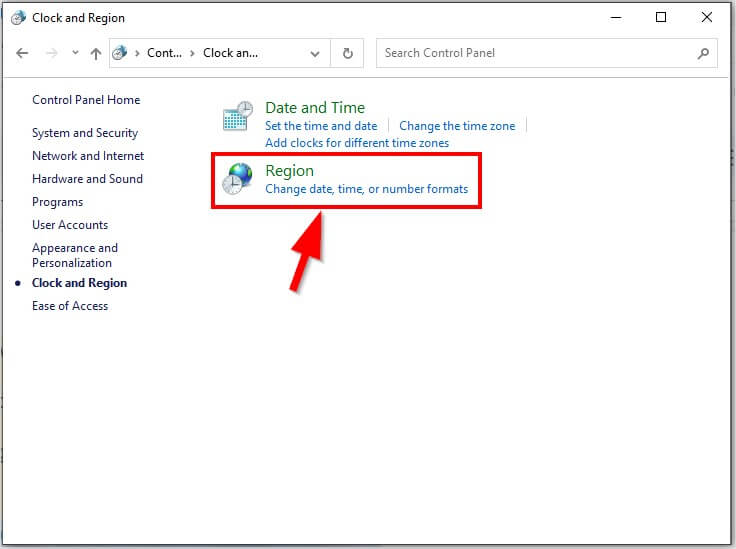Open System and Security category
Screen dimensions: 736x549
pyautogui.click(x=85, y=133)
